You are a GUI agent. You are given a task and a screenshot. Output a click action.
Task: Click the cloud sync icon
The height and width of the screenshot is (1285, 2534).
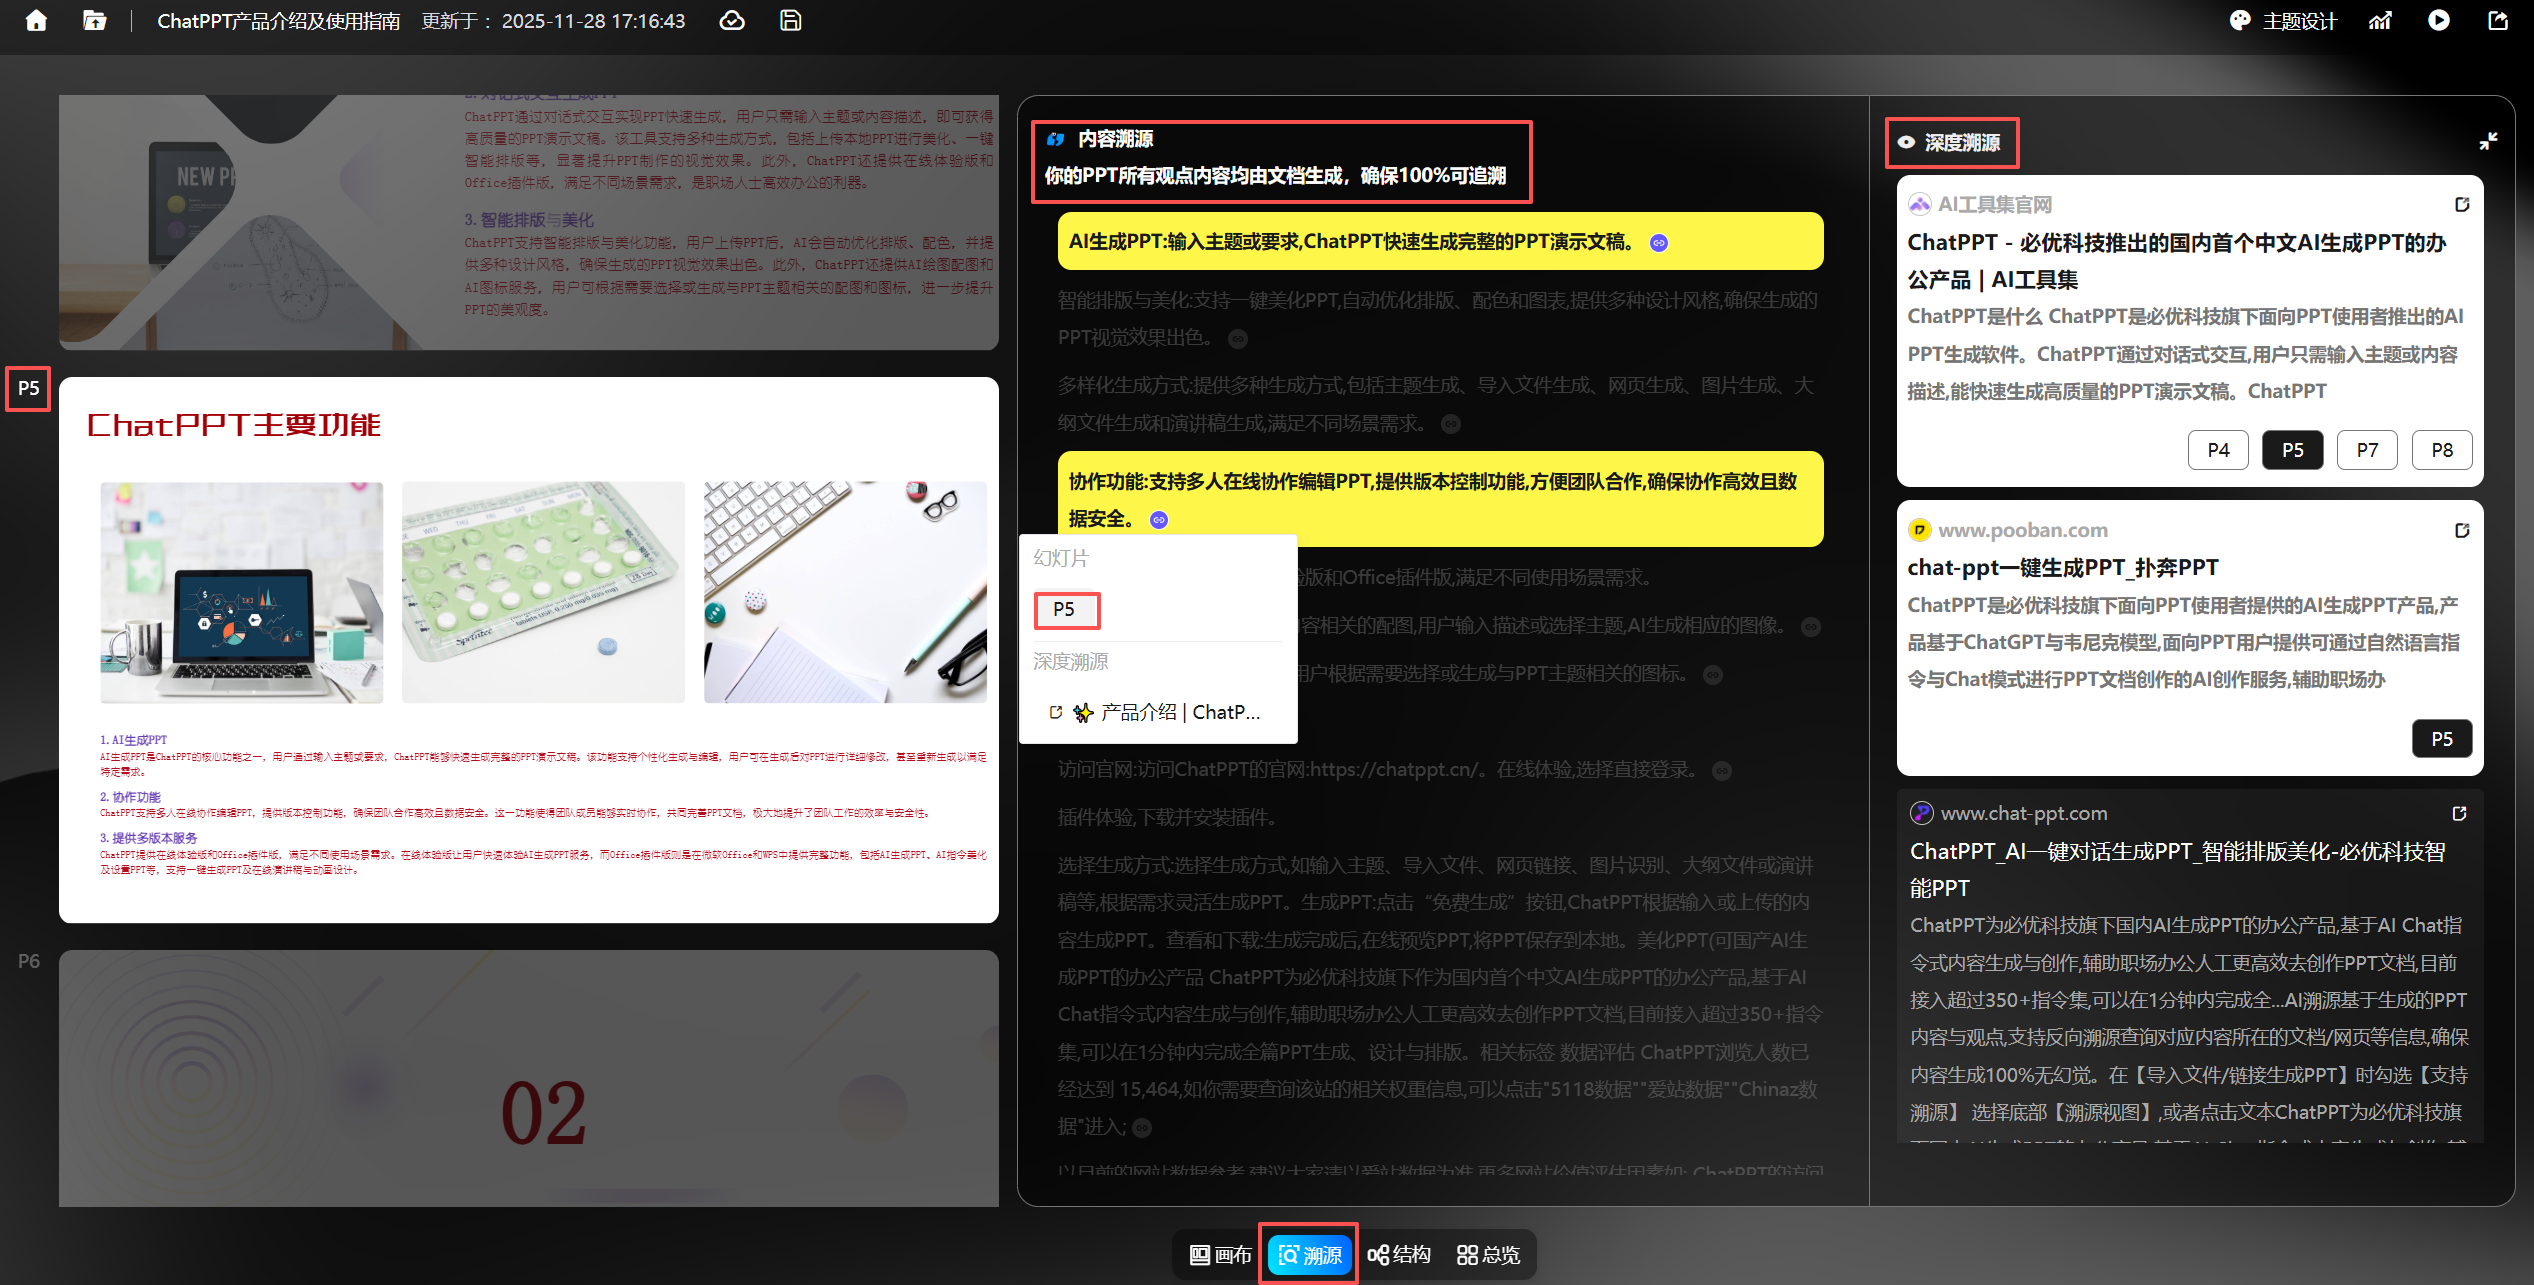coord(732,21)
